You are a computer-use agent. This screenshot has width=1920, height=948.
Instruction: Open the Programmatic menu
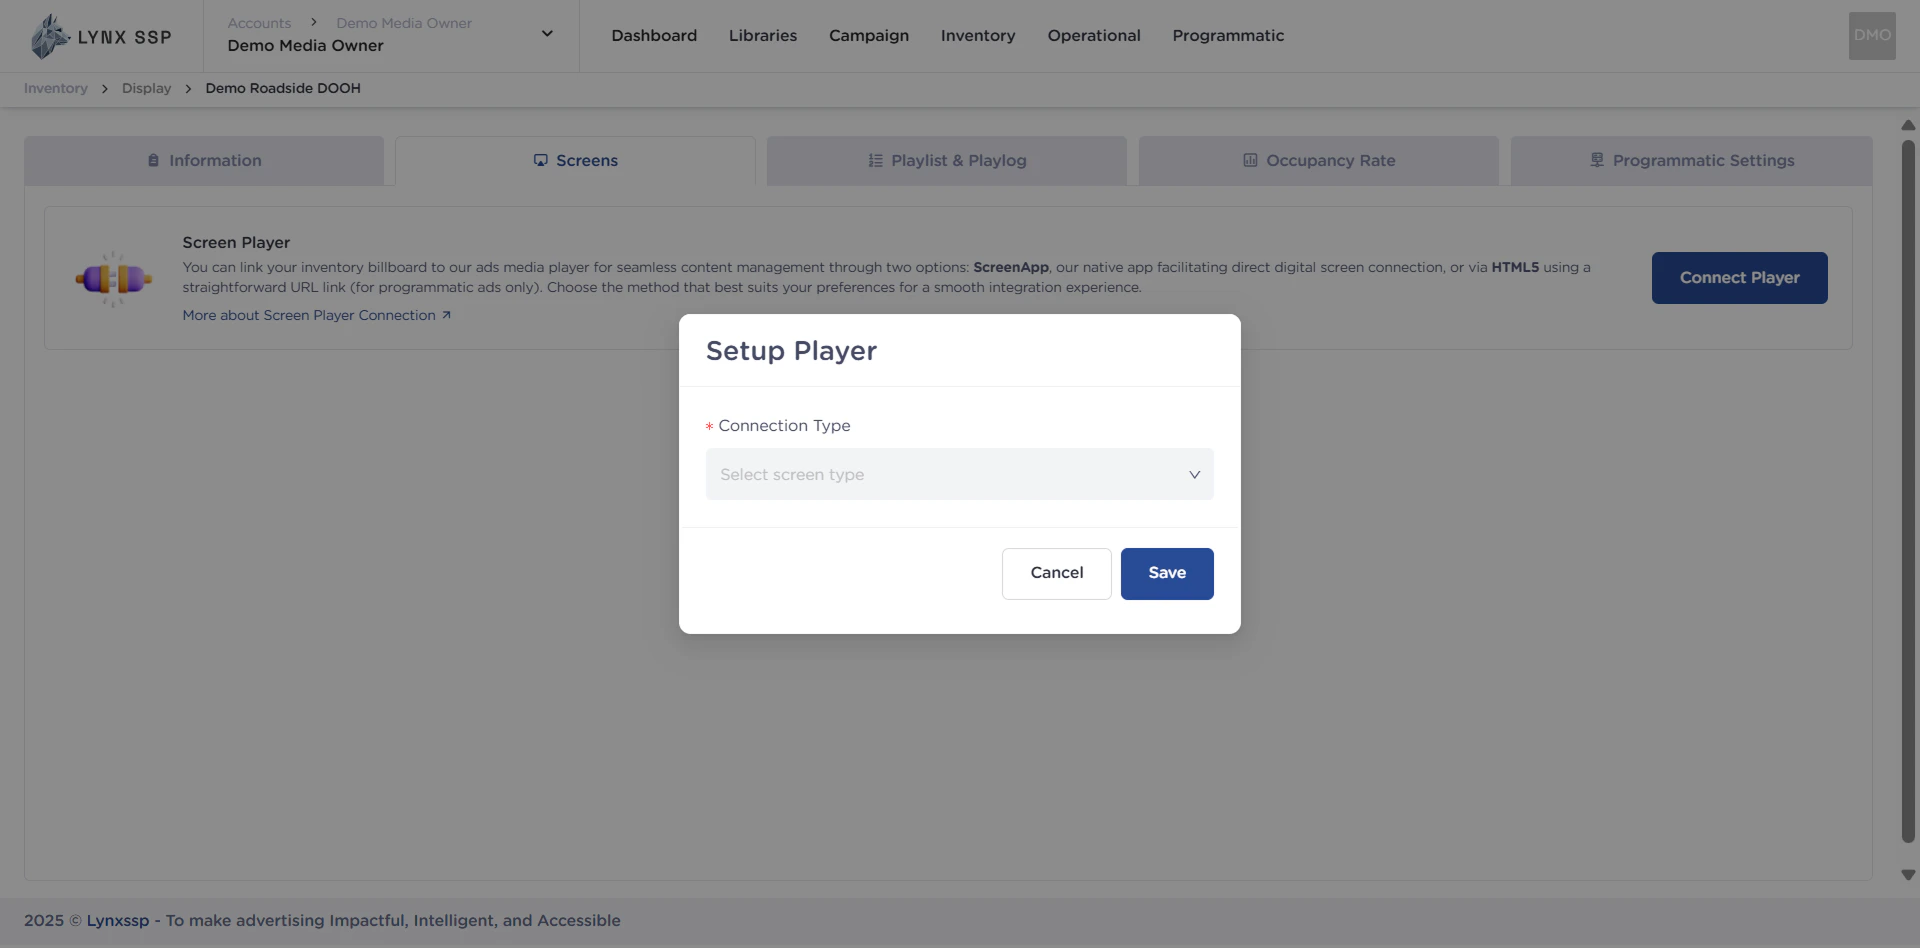1228,35
